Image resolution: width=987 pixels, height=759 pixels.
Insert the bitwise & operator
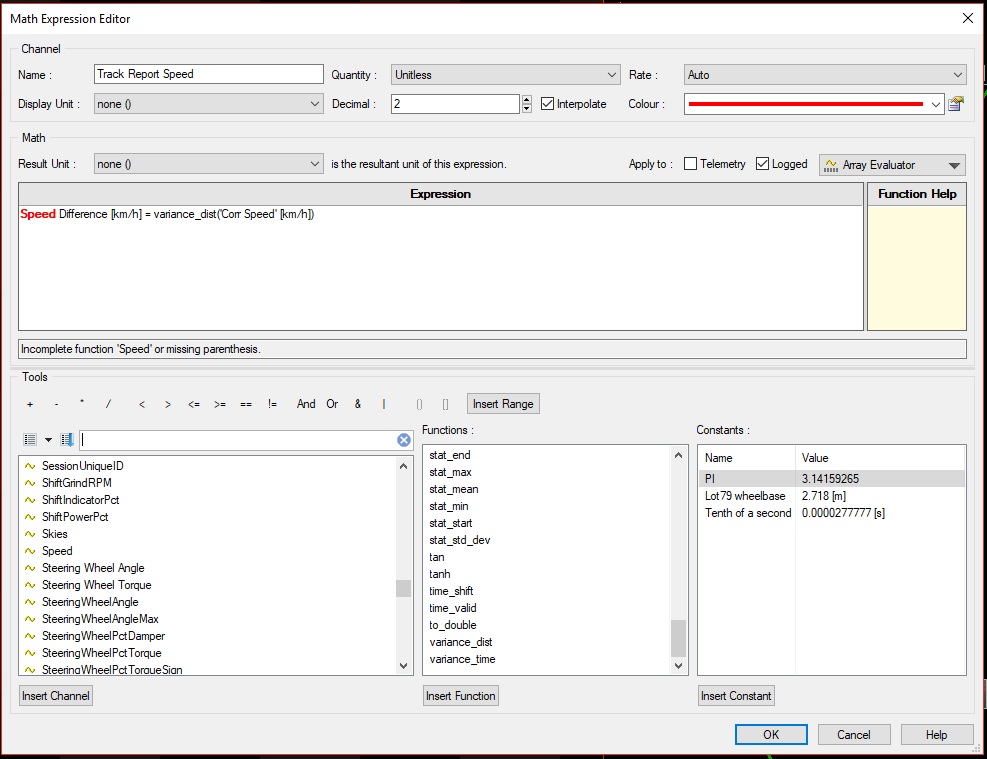[x=358, y=404]
